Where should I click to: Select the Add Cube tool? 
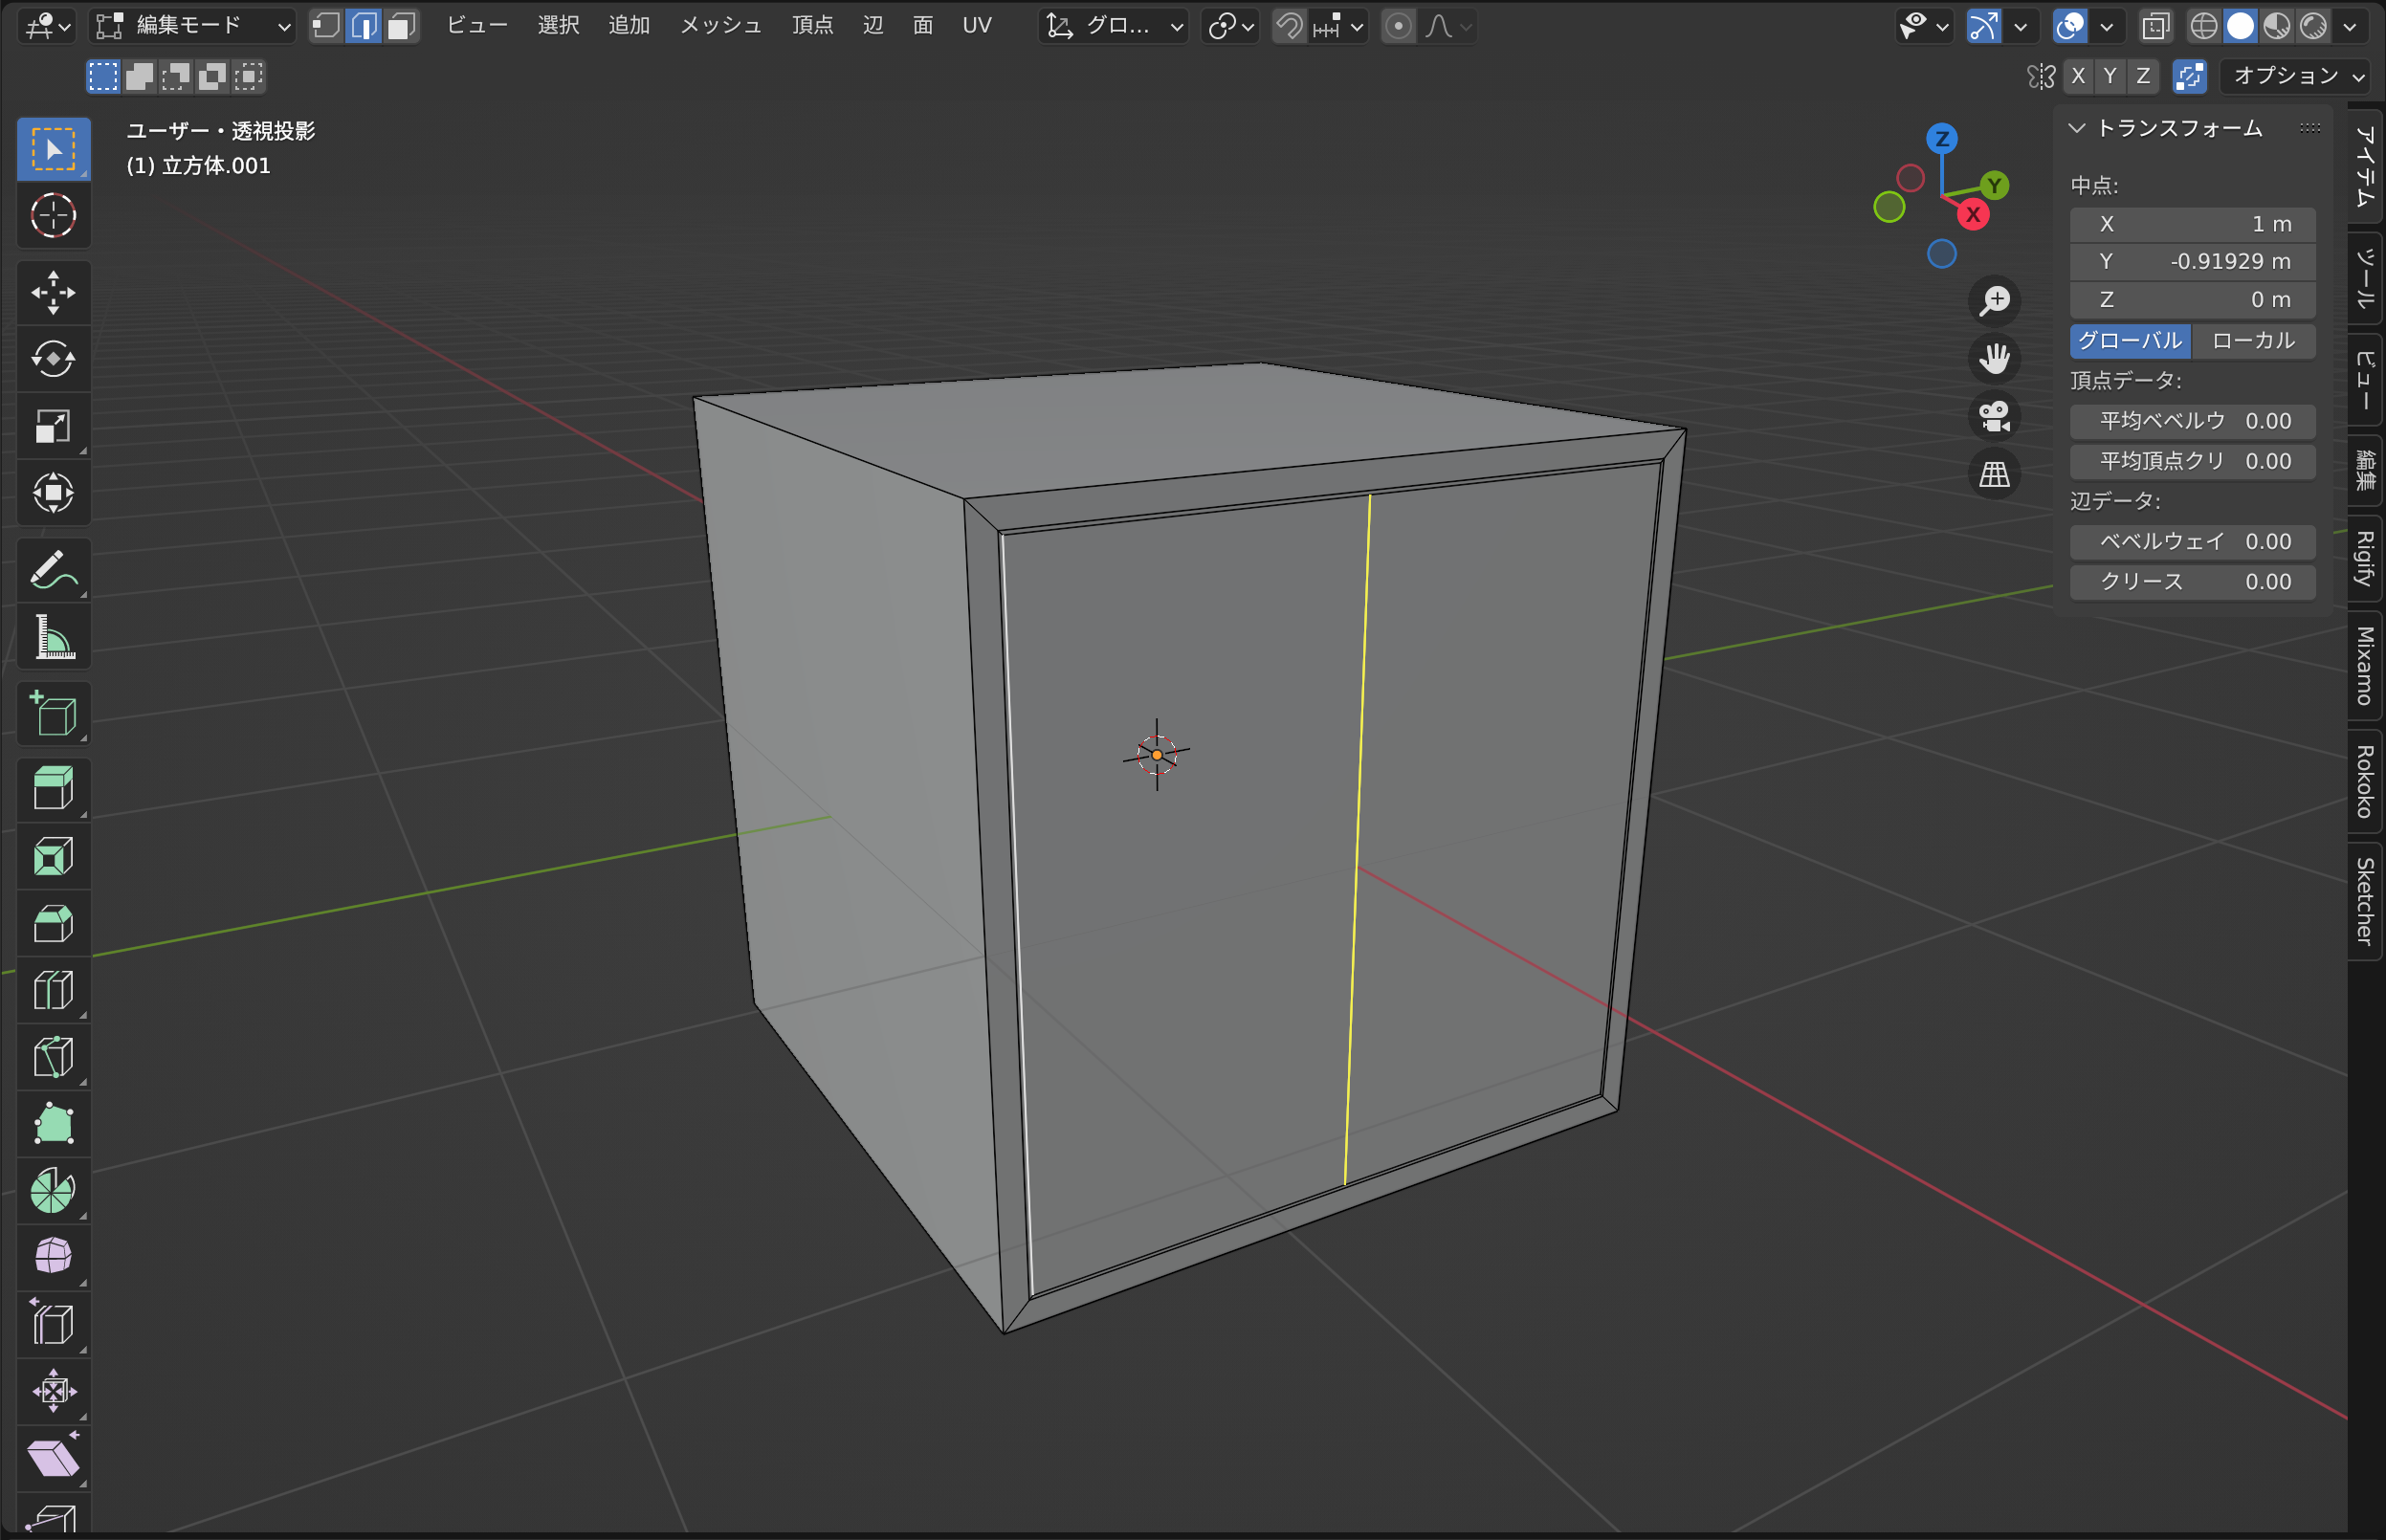point(53,714)
